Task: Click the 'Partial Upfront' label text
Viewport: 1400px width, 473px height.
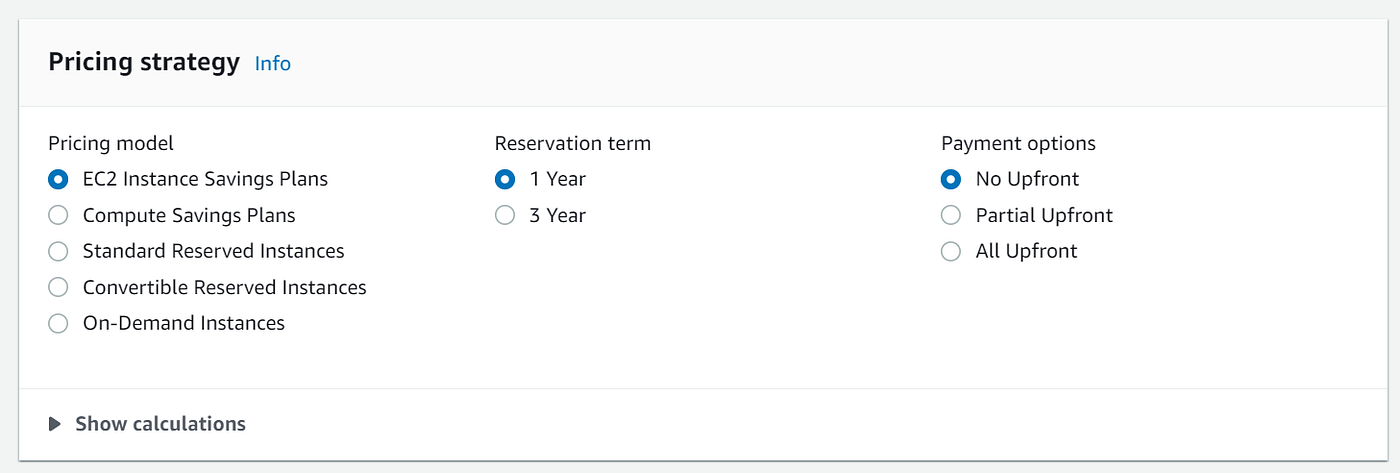Action: [1044, 216]
